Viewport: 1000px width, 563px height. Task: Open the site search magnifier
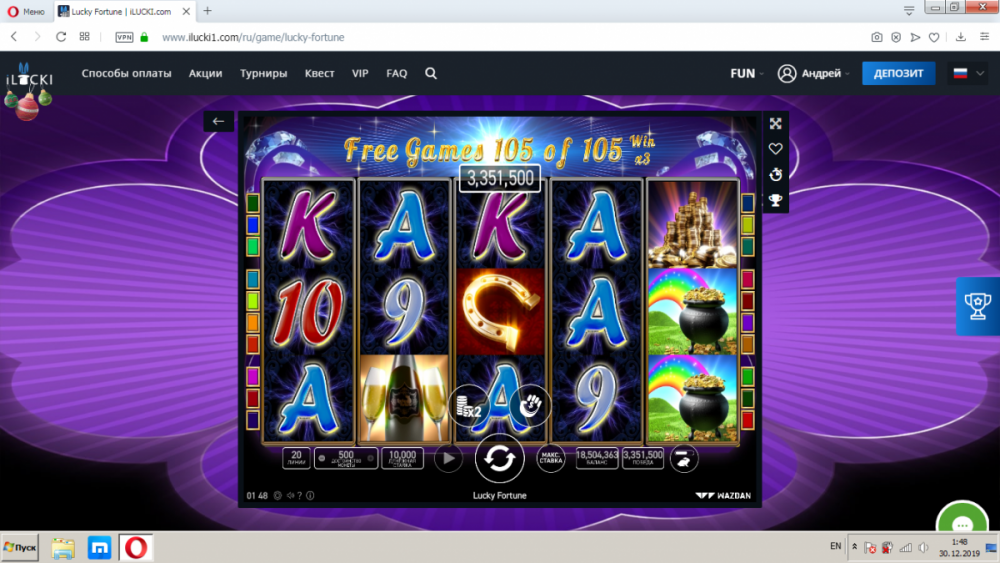click(431, 73)
